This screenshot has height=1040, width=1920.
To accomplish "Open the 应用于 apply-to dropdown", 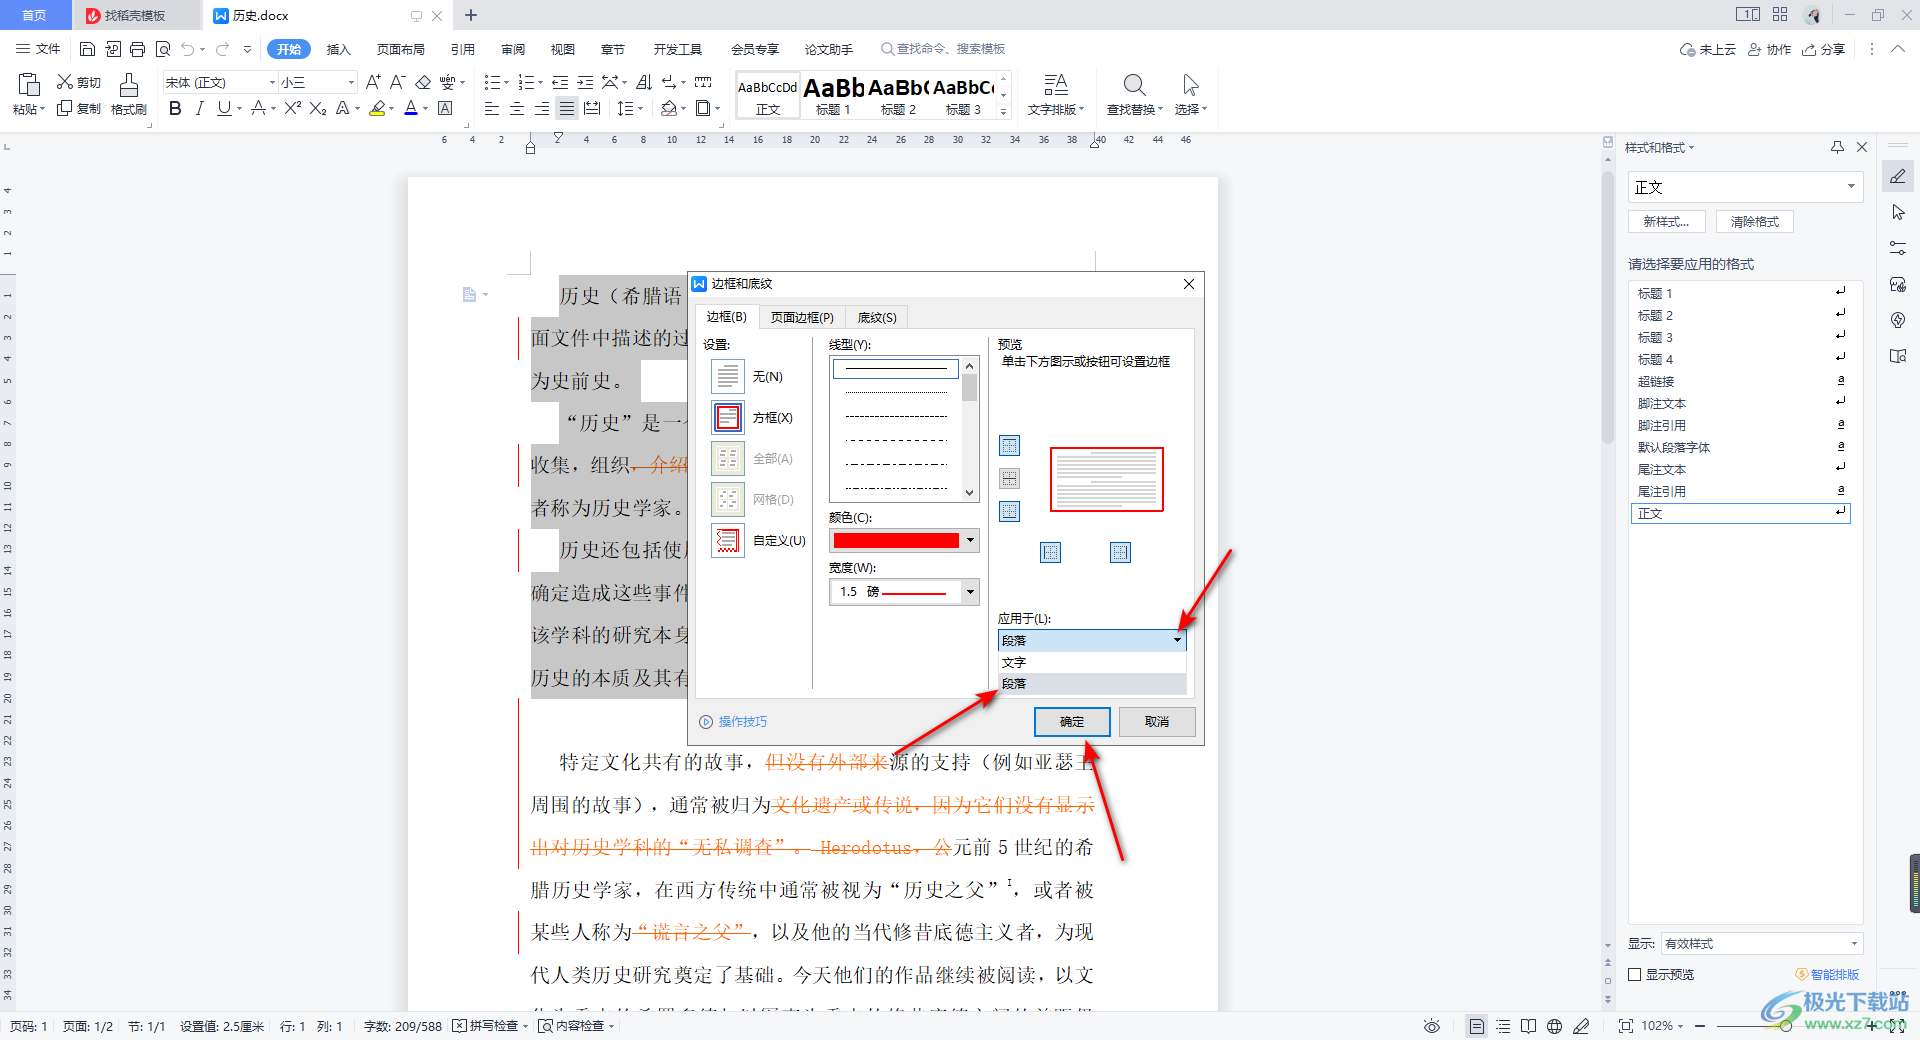I will [x=1177, y=640].
